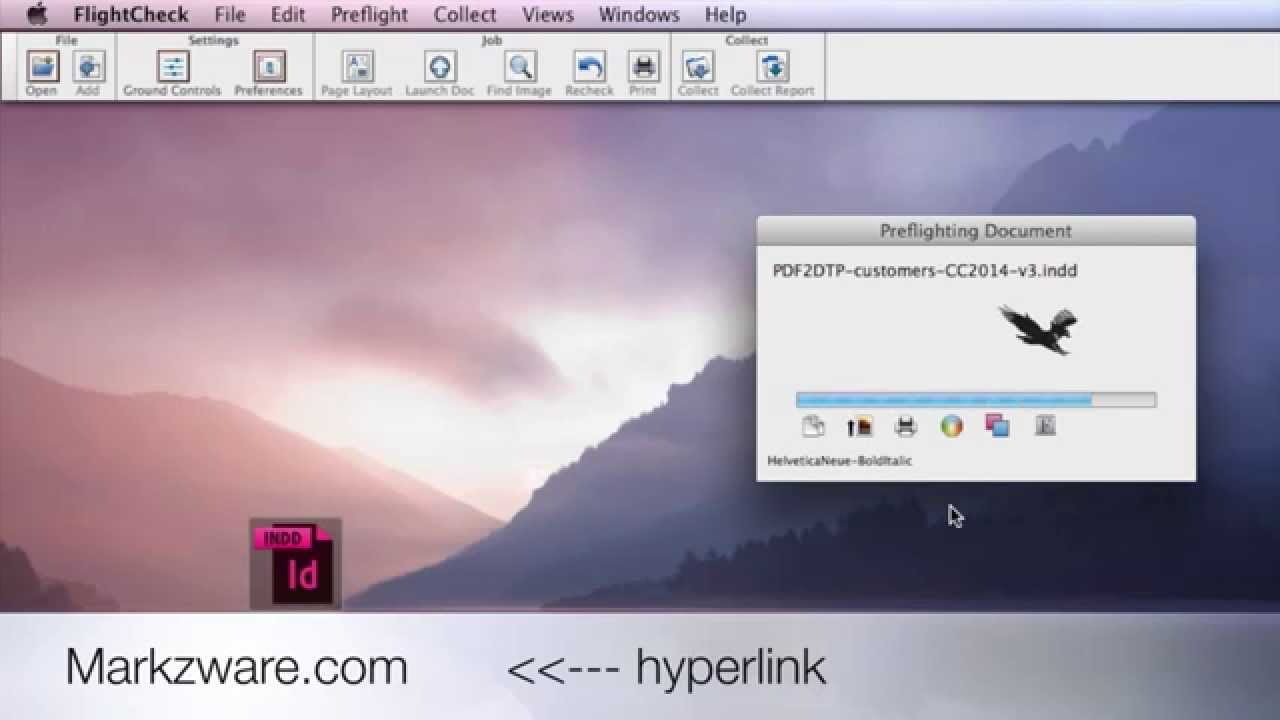
Task: Open the Preflight menu
Action: 370,14
